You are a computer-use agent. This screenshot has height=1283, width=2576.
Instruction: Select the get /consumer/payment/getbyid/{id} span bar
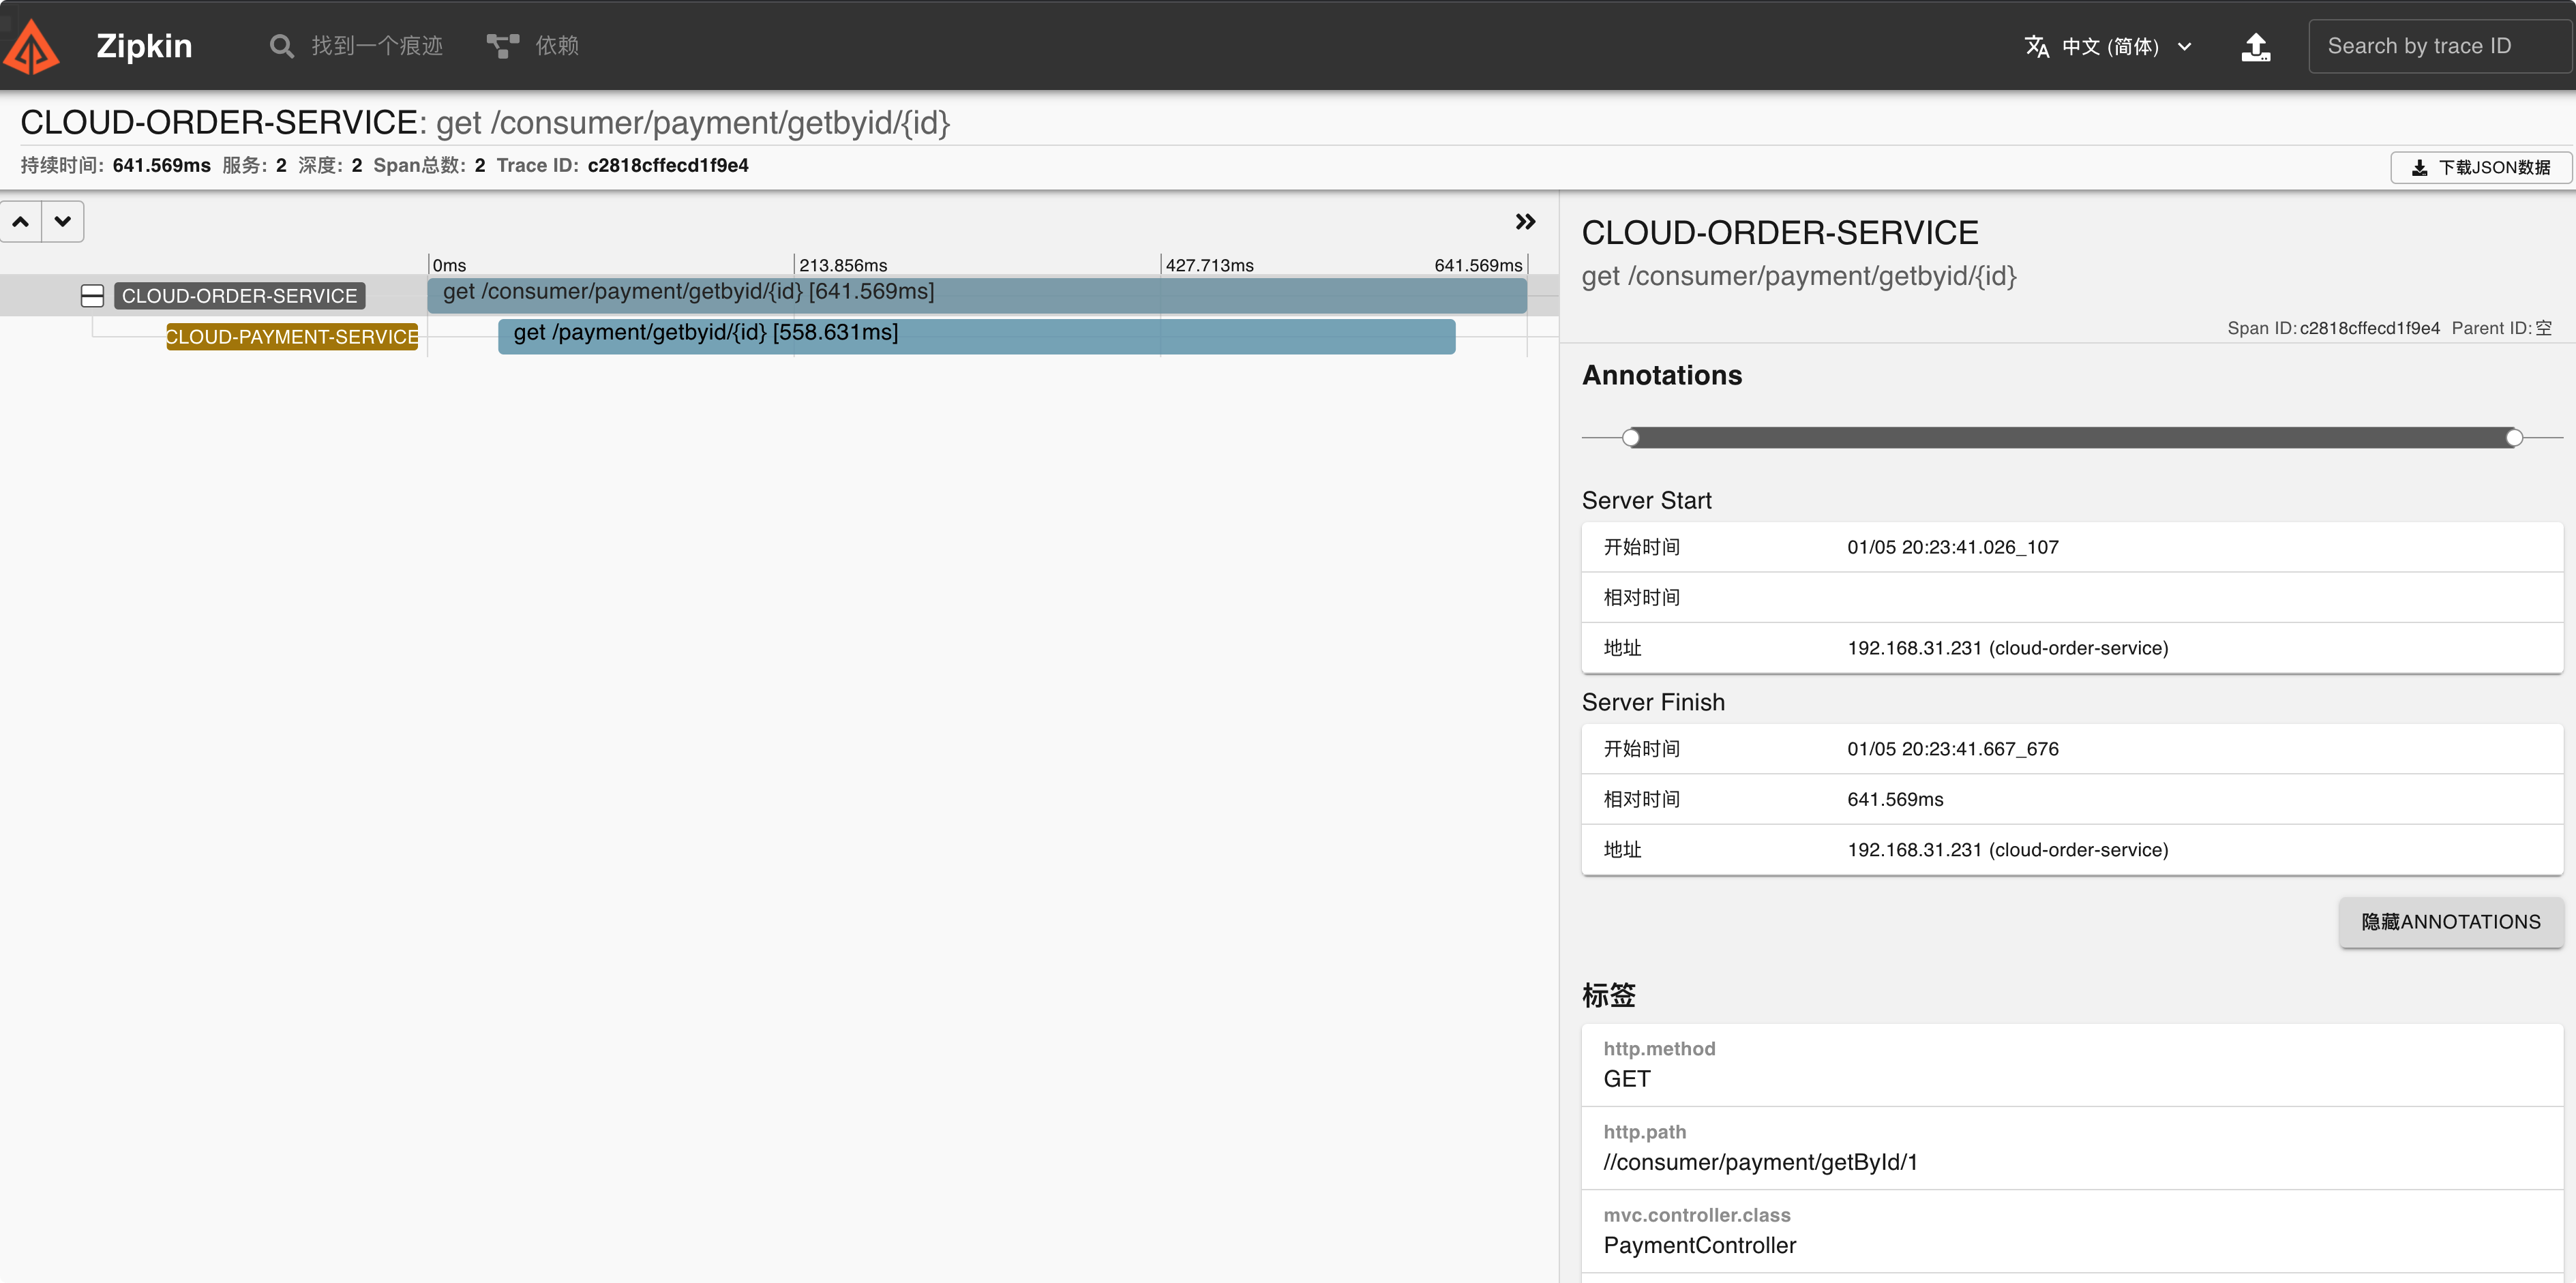(976, 295)
